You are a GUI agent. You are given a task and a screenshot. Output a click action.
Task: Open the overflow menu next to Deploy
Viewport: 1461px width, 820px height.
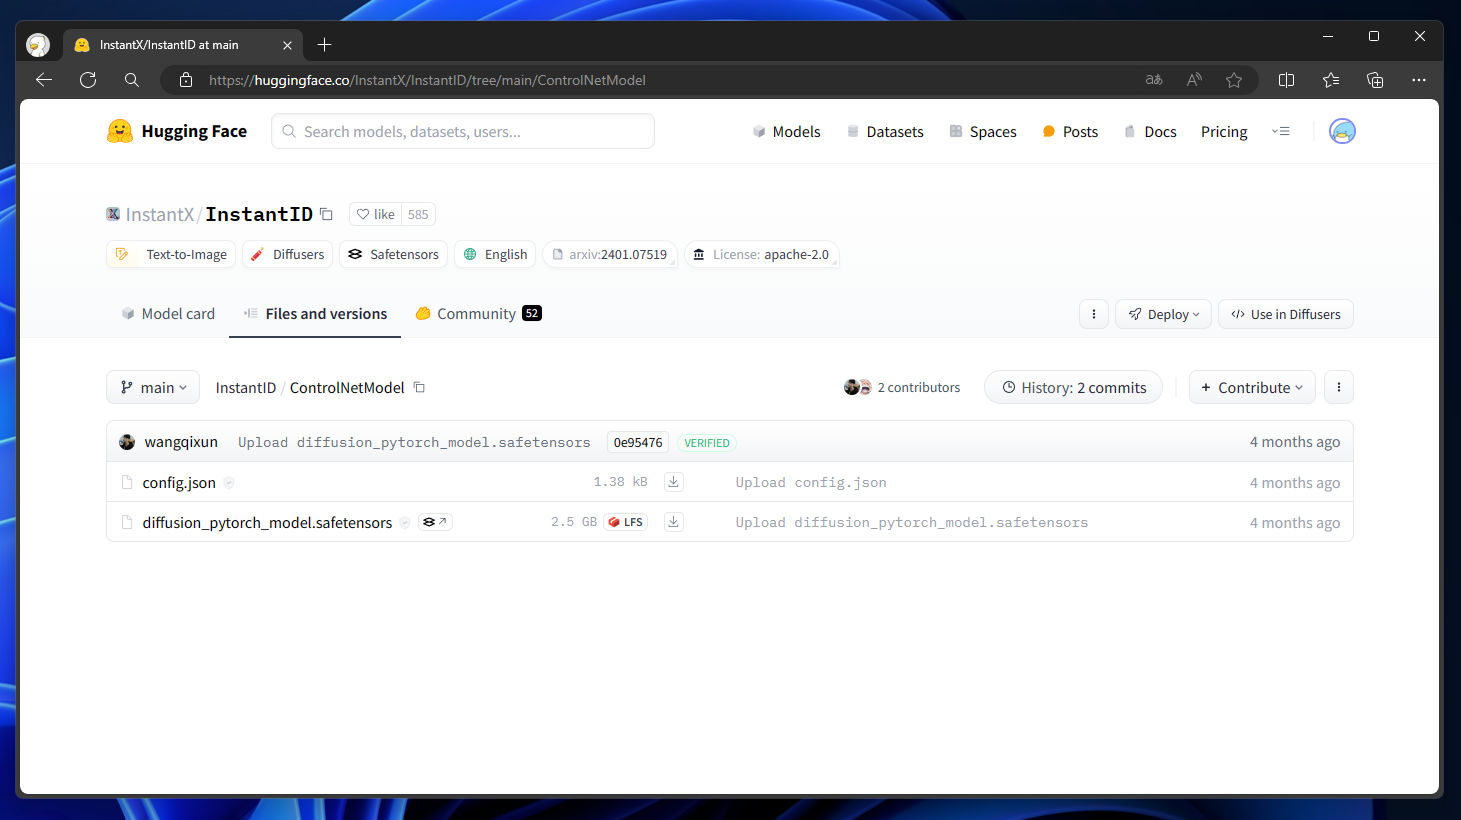tap(1093, 314)
